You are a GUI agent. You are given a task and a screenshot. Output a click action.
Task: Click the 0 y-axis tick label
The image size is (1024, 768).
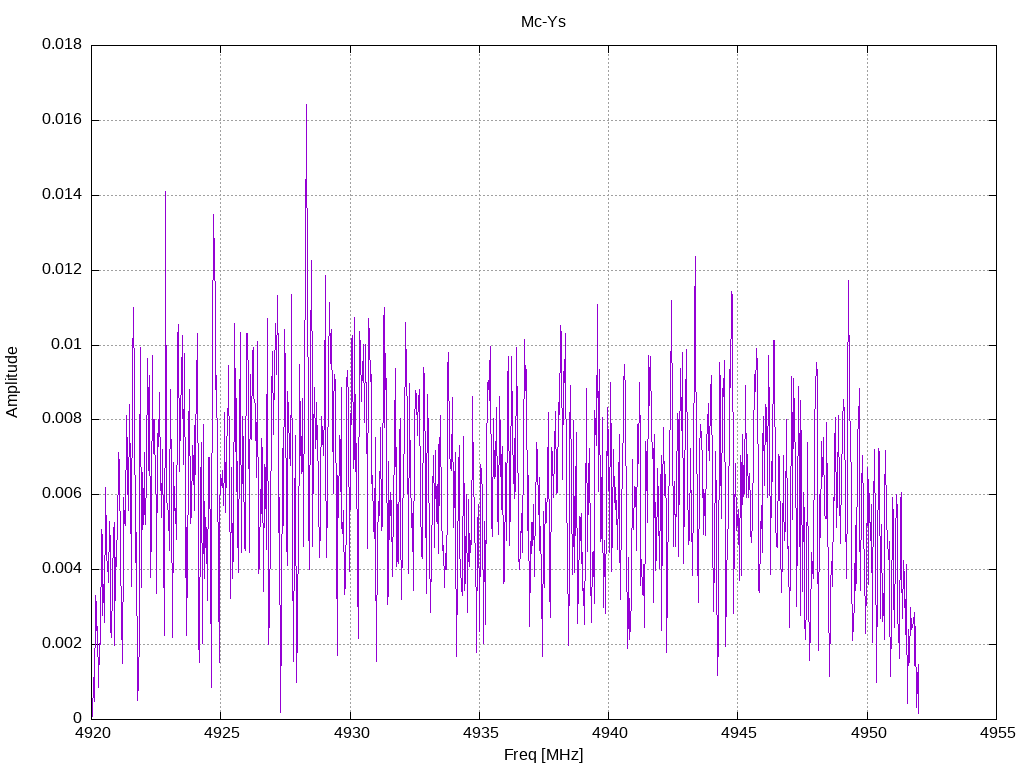(78, 718)
